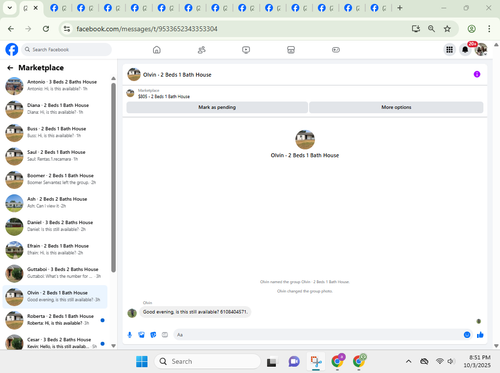Click the conversation list scrollbar

(x=113, y=177)
